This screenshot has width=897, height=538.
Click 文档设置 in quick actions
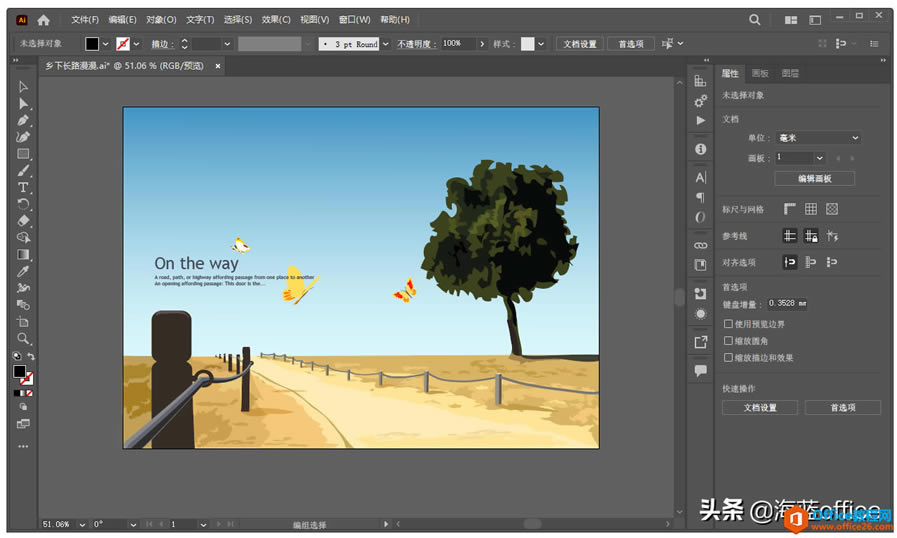[x=760, y=408]
